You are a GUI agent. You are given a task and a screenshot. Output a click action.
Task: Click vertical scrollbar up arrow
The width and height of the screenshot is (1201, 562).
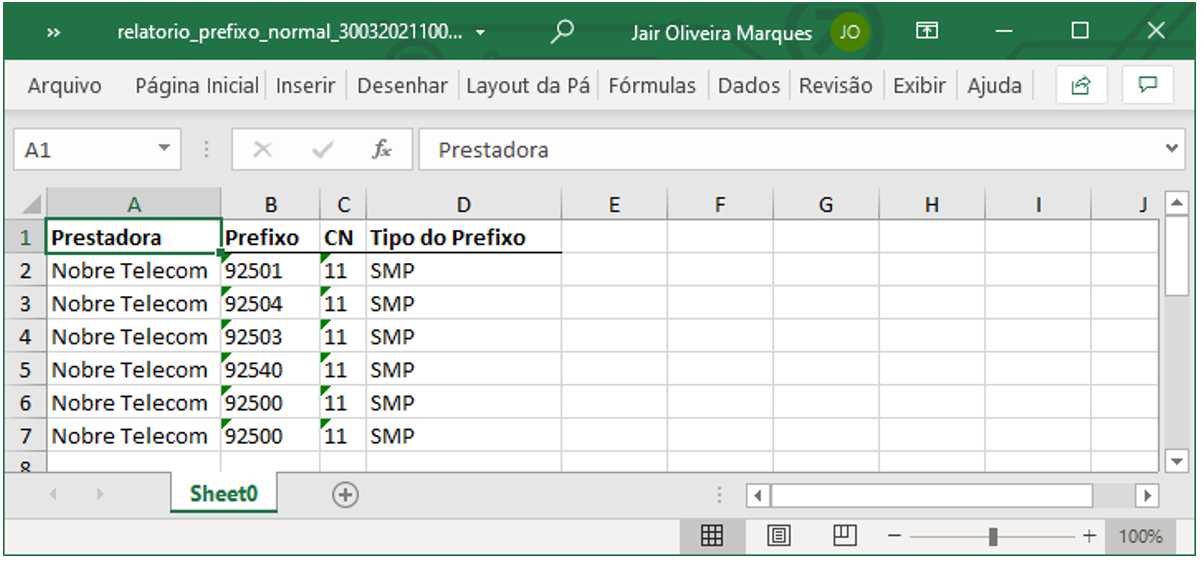[x=1177, y=203]
